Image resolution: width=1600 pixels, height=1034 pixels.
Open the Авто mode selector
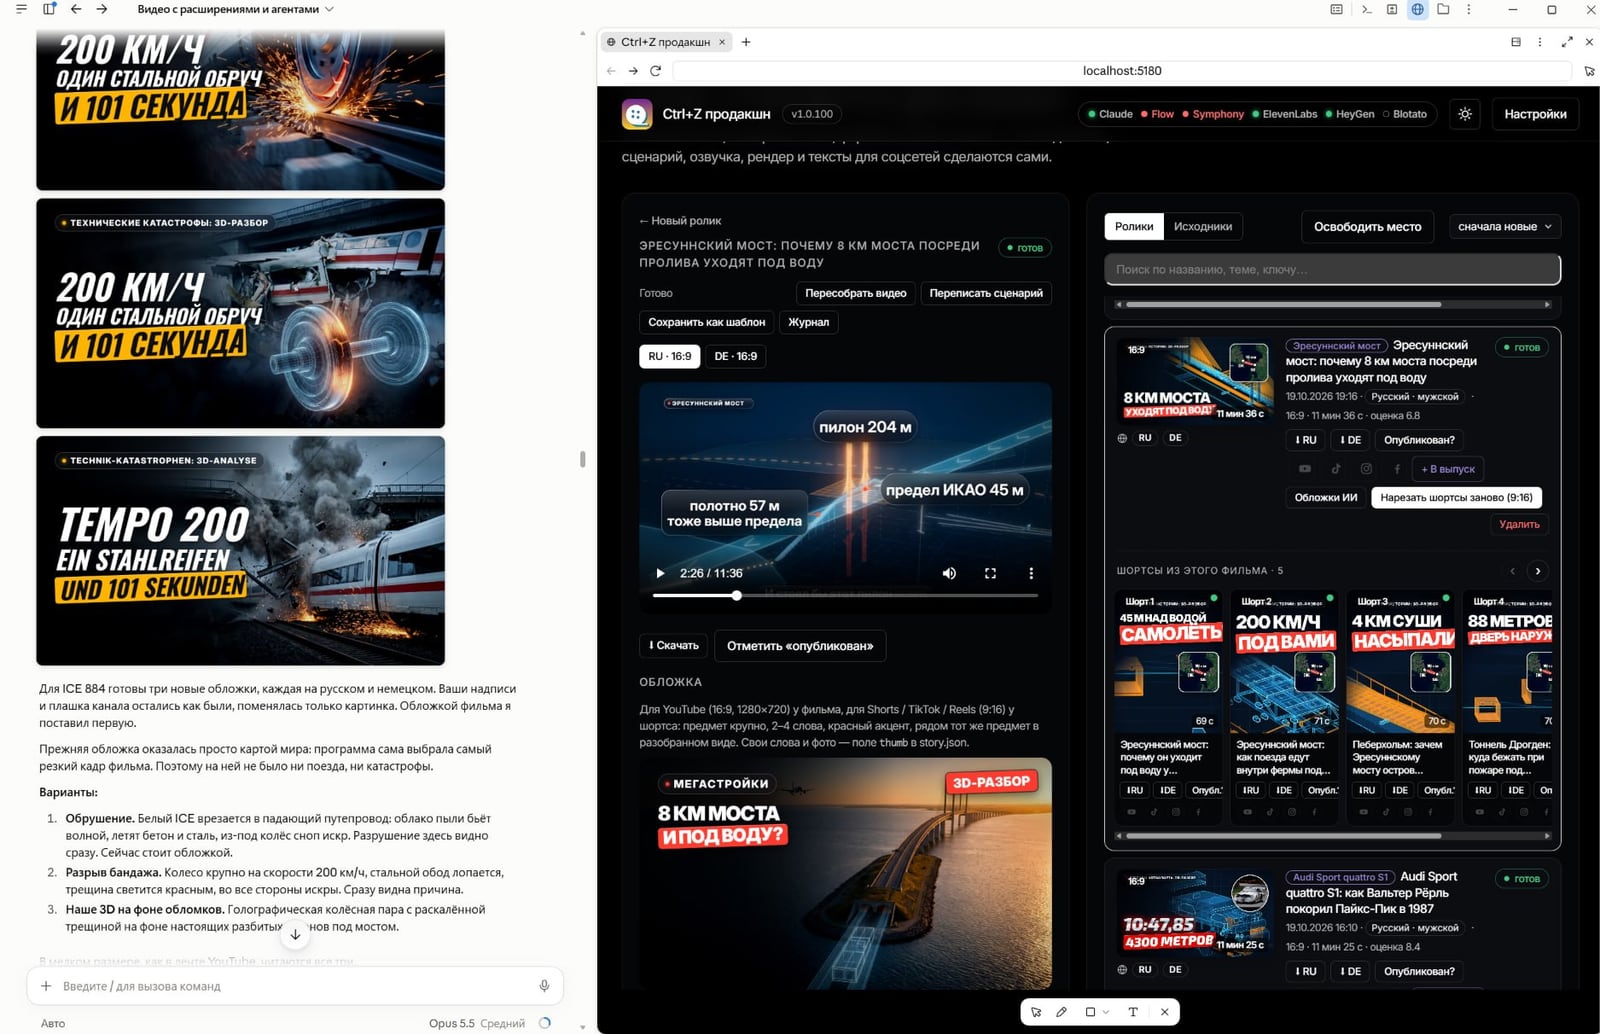(x=53, y=1023)
